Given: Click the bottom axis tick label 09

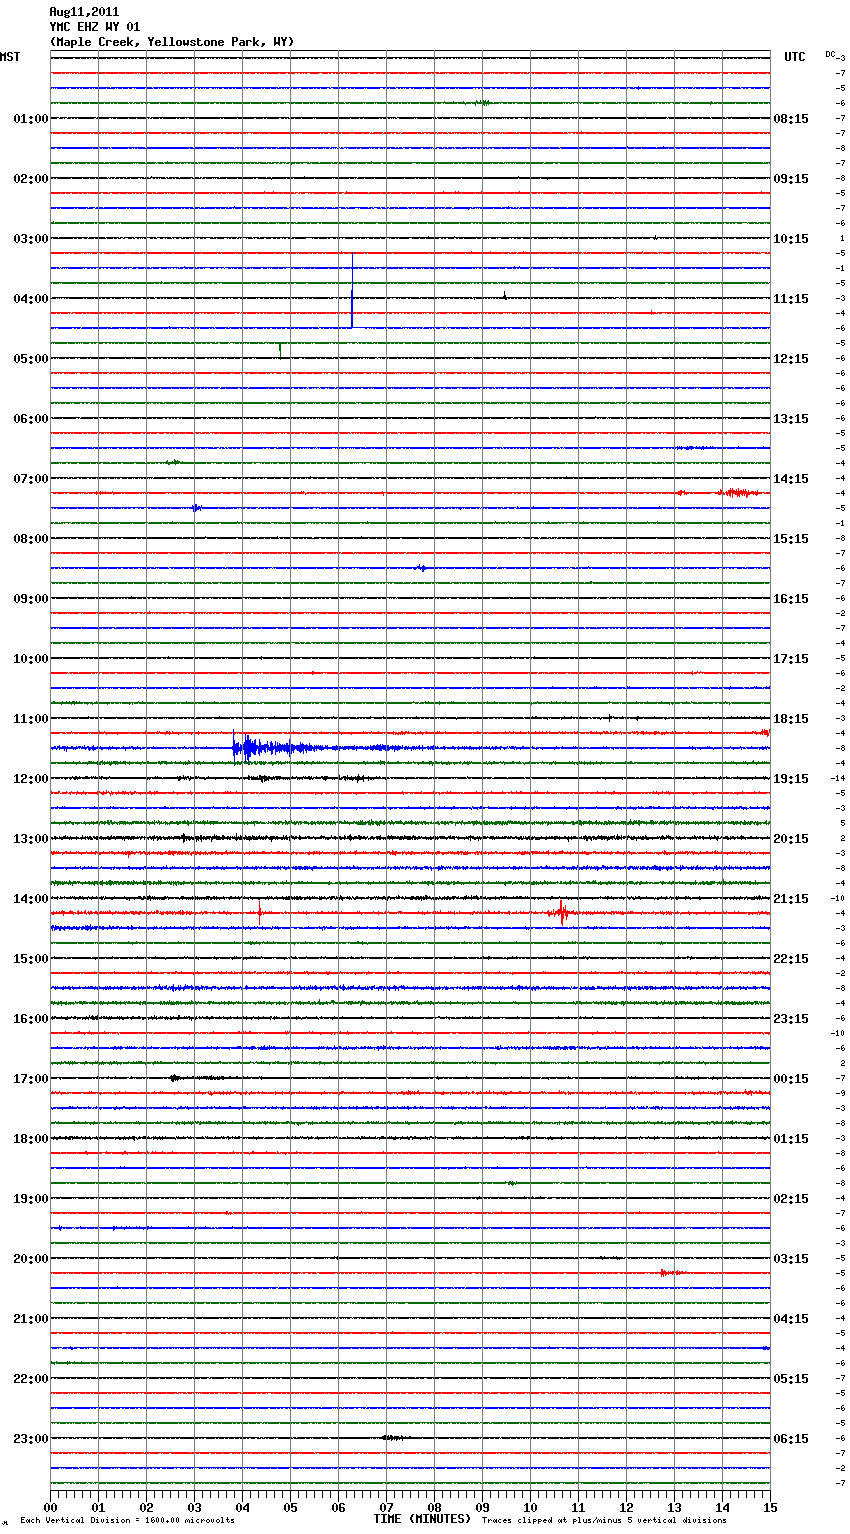Looking at the screenshot, I should (x=482, y=1507).
